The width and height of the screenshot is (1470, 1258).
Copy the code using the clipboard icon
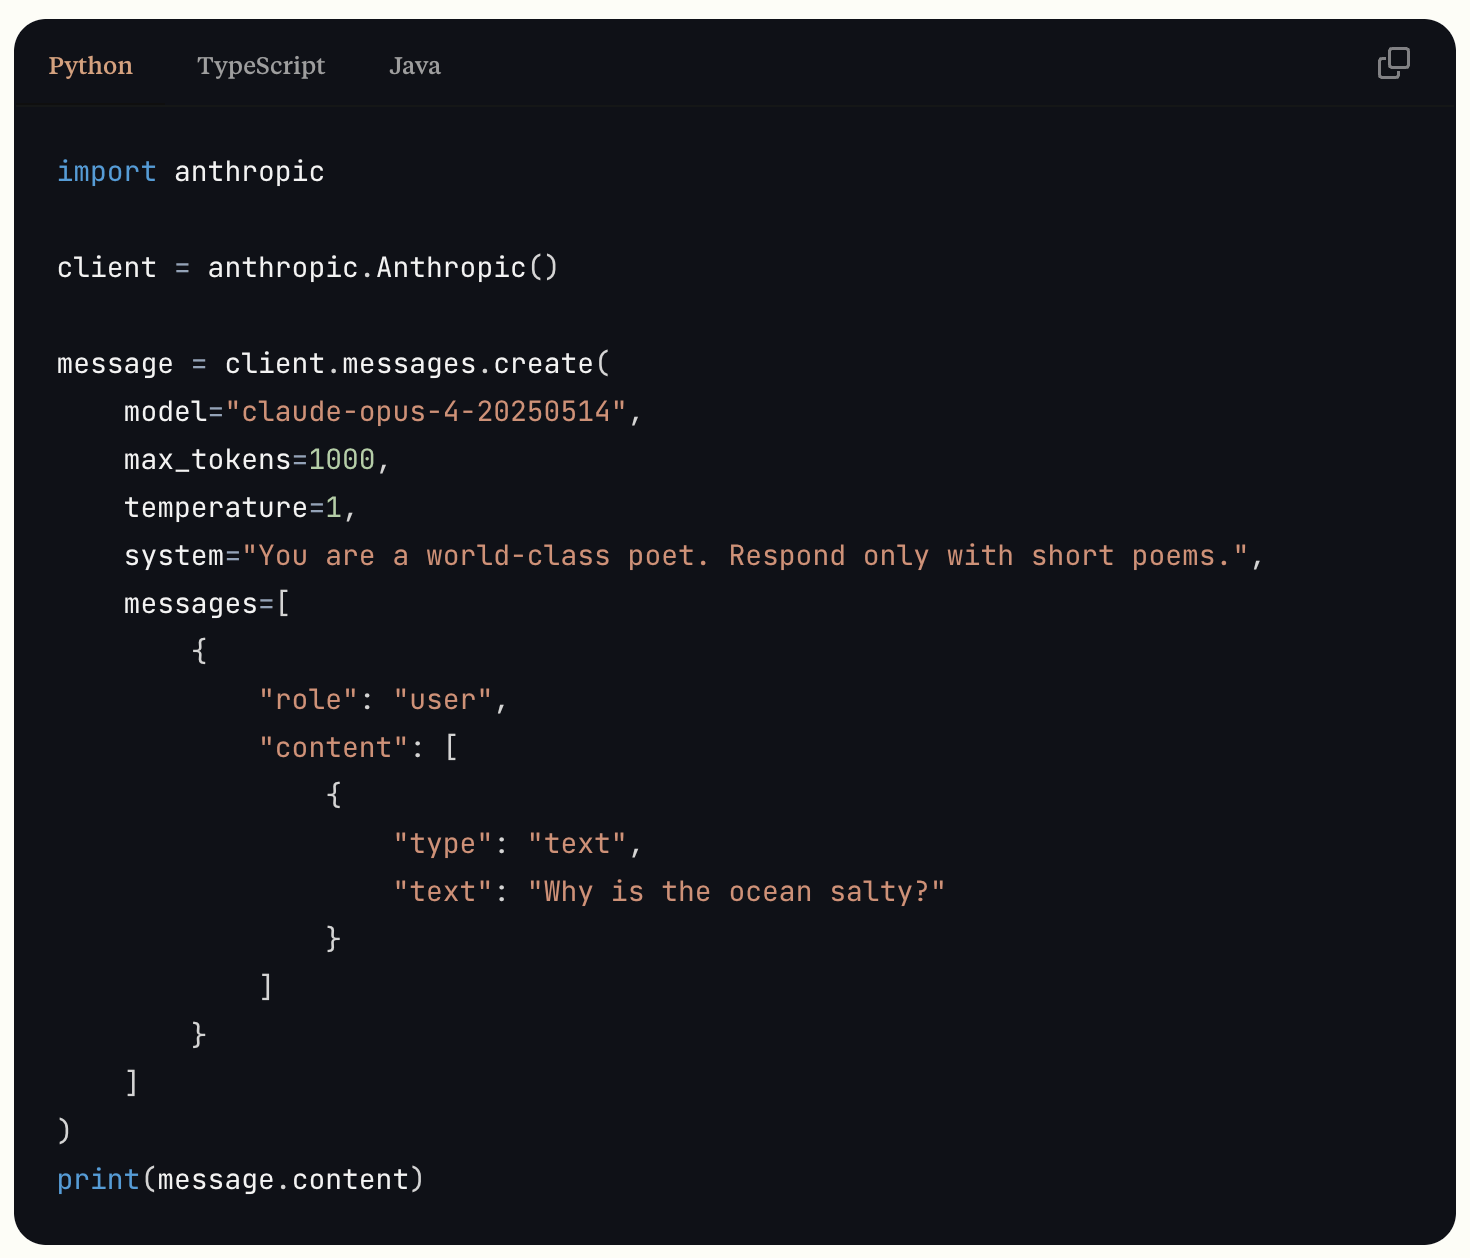point(1393,63)
